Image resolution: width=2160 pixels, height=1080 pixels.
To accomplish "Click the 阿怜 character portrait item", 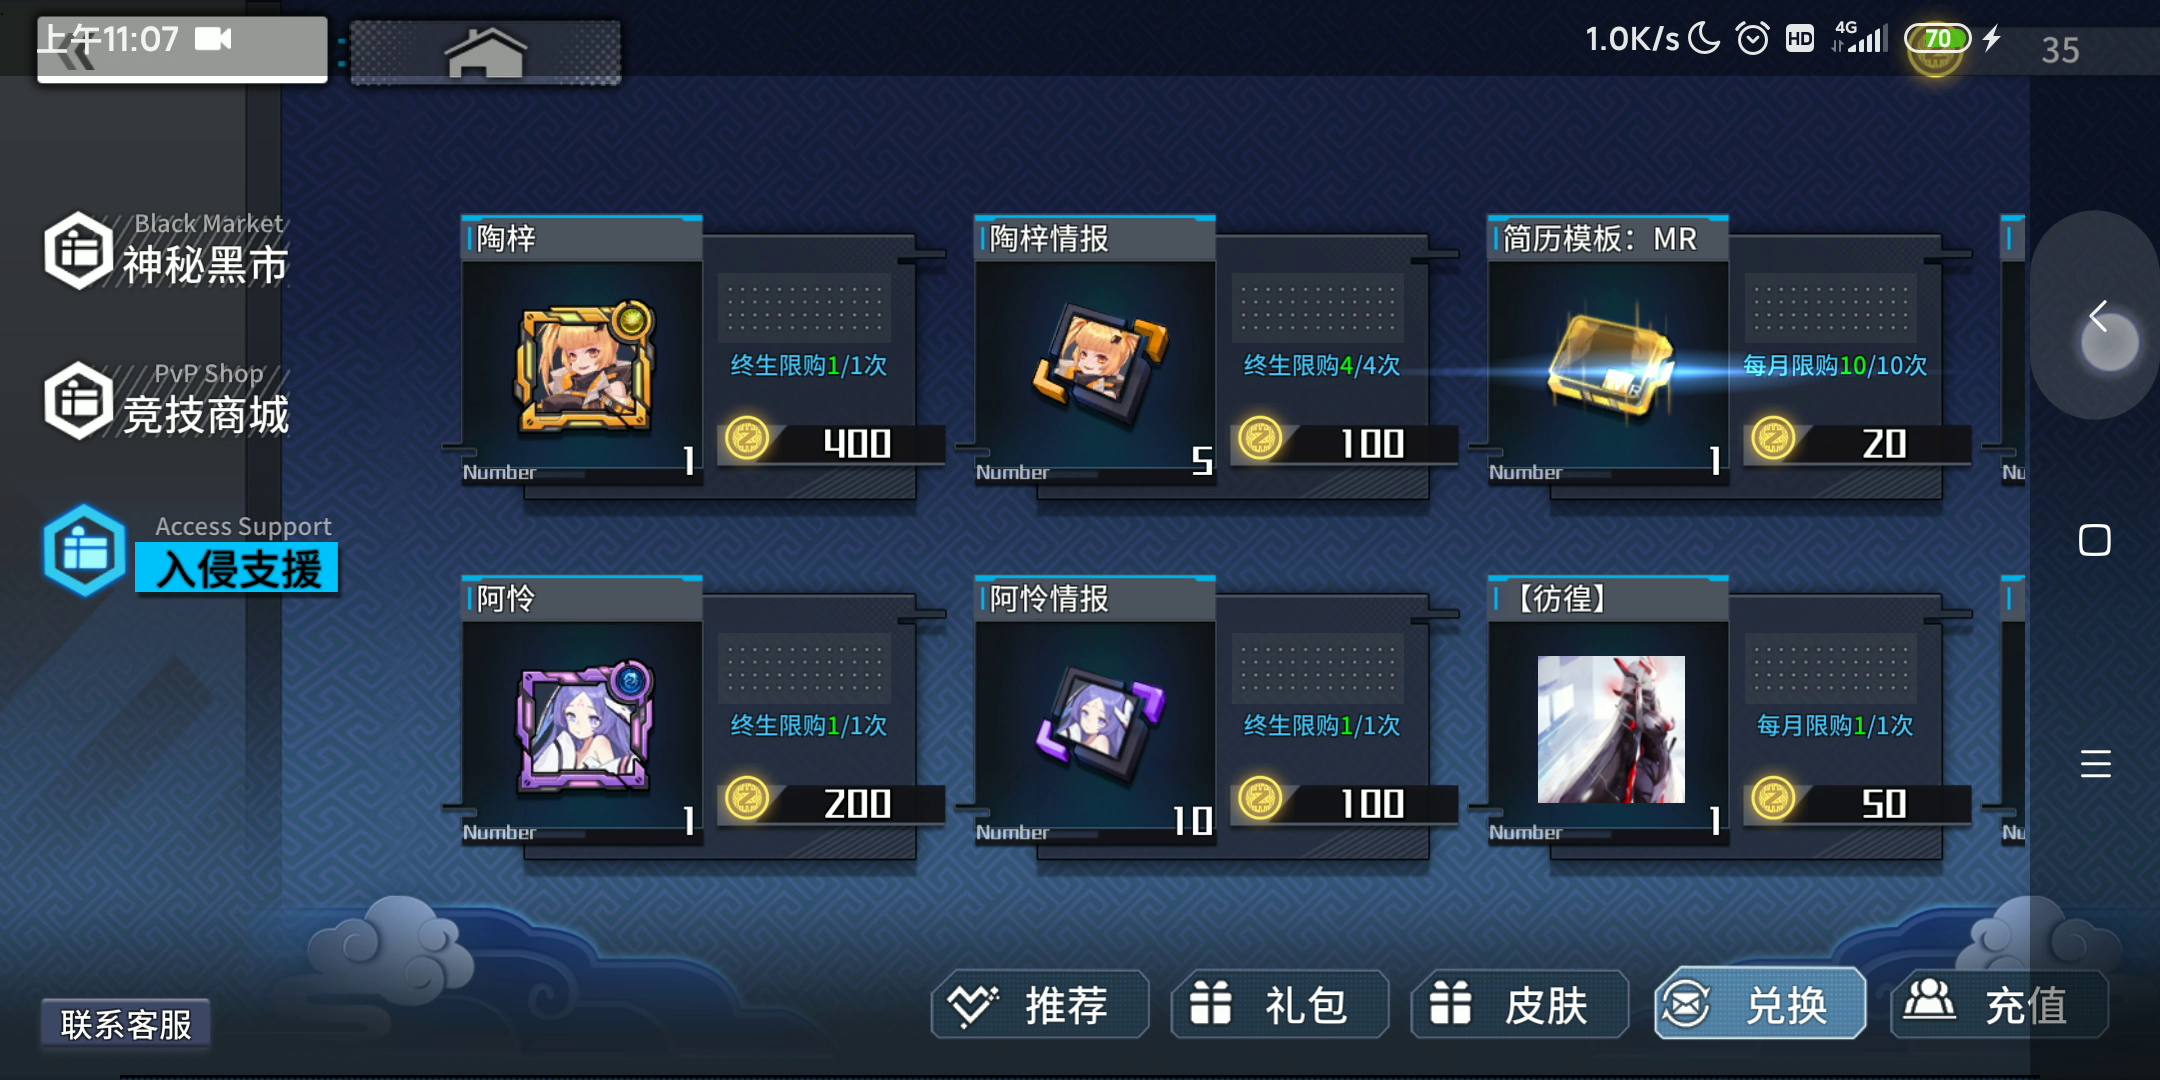I will [584, 727].
